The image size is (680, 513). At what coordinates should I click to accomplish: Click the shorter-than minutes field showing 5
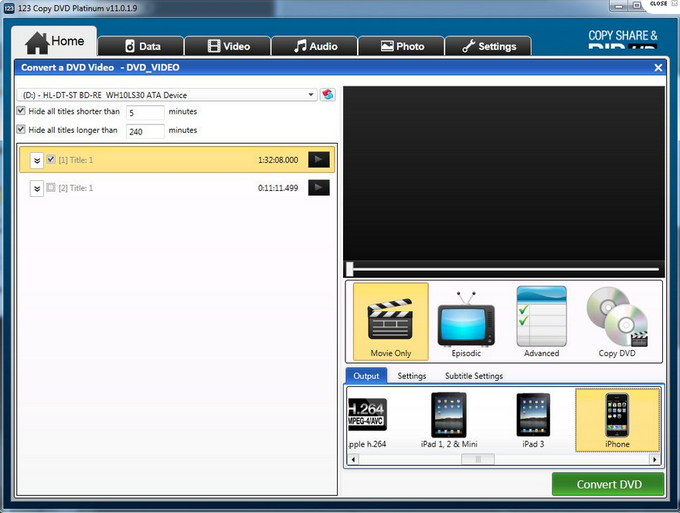click(145, 112)
